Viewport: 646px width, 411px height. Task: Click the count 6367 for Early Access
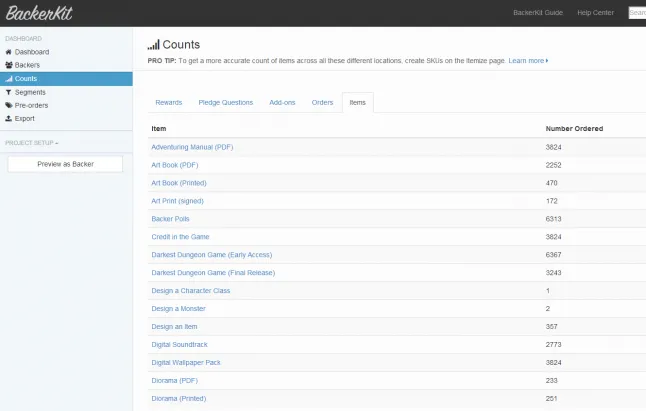[553, 255]
